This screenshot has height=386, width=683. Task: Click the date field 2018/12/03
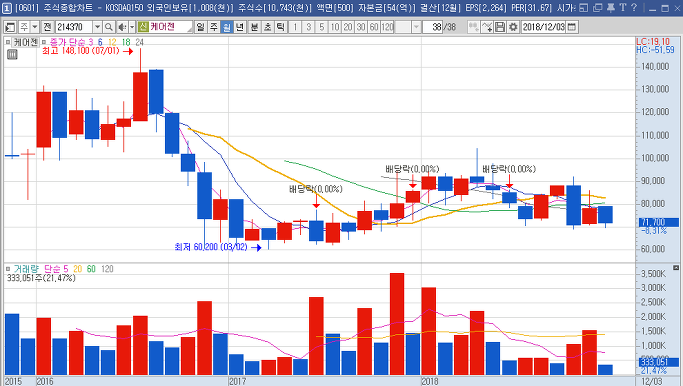coord(544,27)
